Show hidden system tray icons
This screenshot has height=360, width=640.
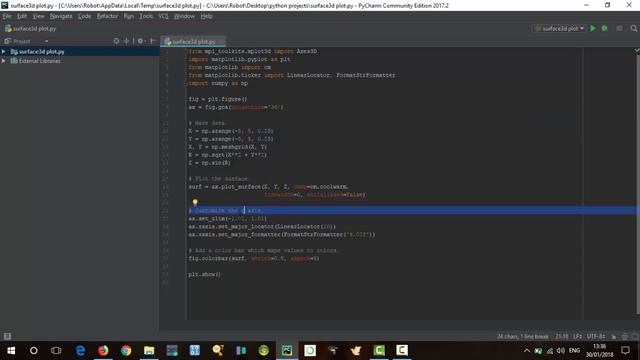point(527,350)
